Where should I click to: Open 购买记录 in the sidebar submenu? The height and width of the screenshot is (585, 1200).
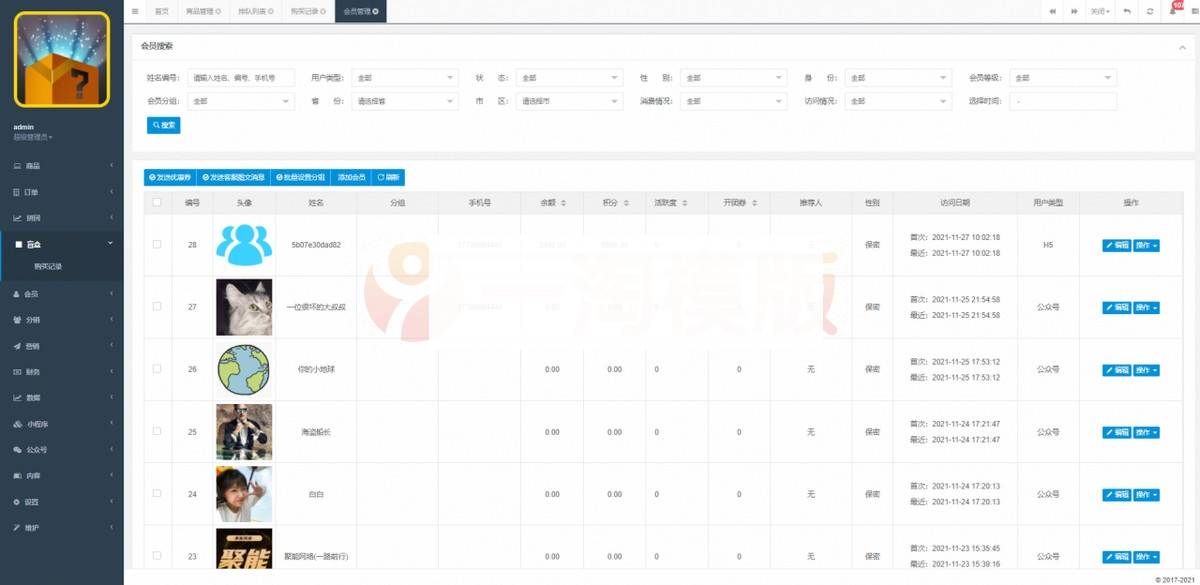pyautogui.click(x=48, y=267)
